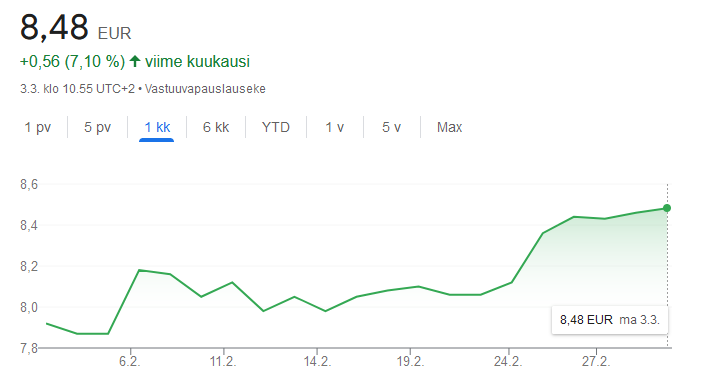Open the Vastuuvapauslauseke disclaimer link
Viewport: 711px width, 381px height.
tap(205, 88)
